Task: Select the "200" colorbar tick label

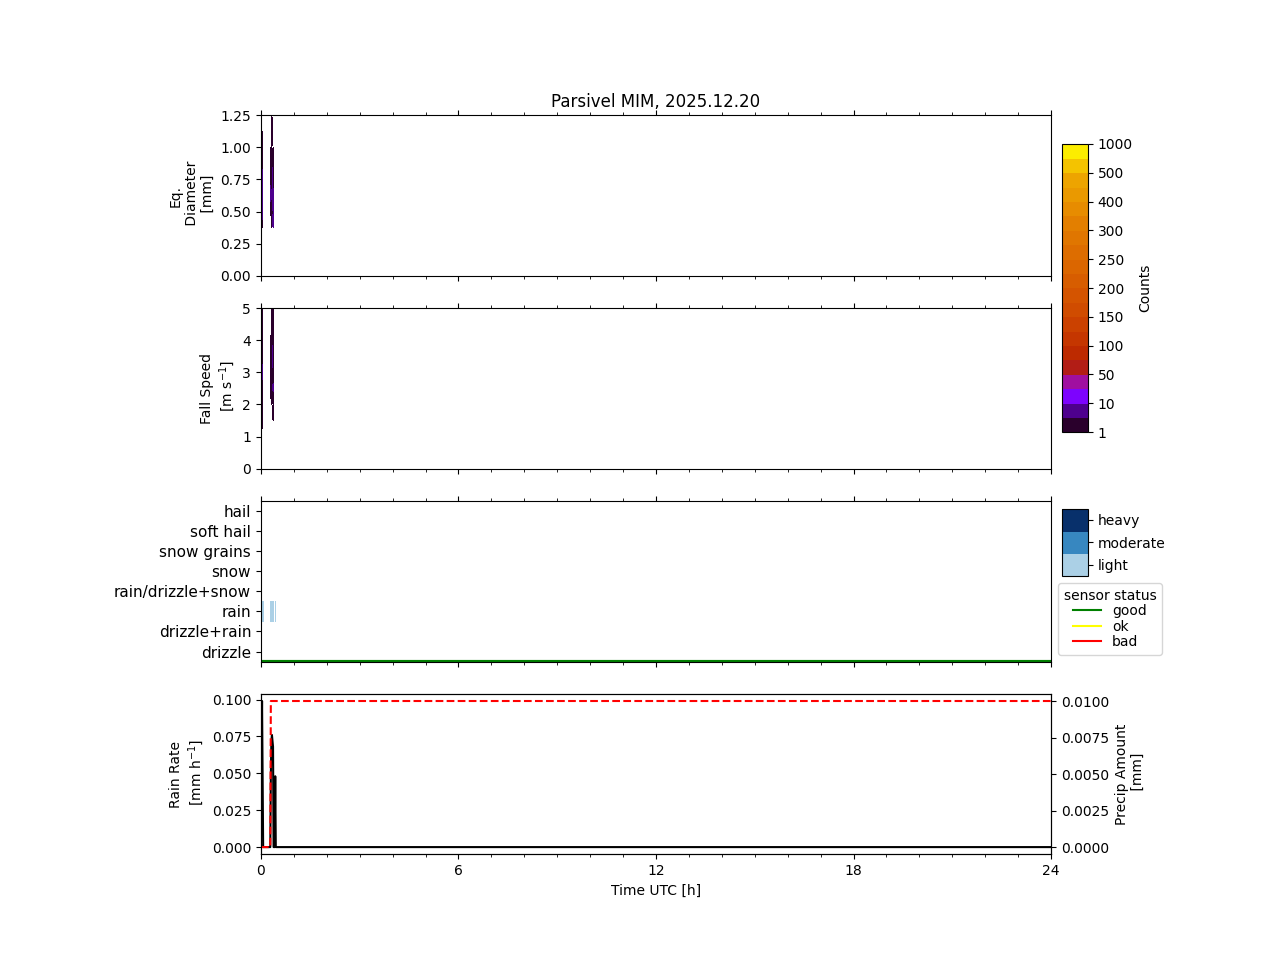Action: point(1111,289)
